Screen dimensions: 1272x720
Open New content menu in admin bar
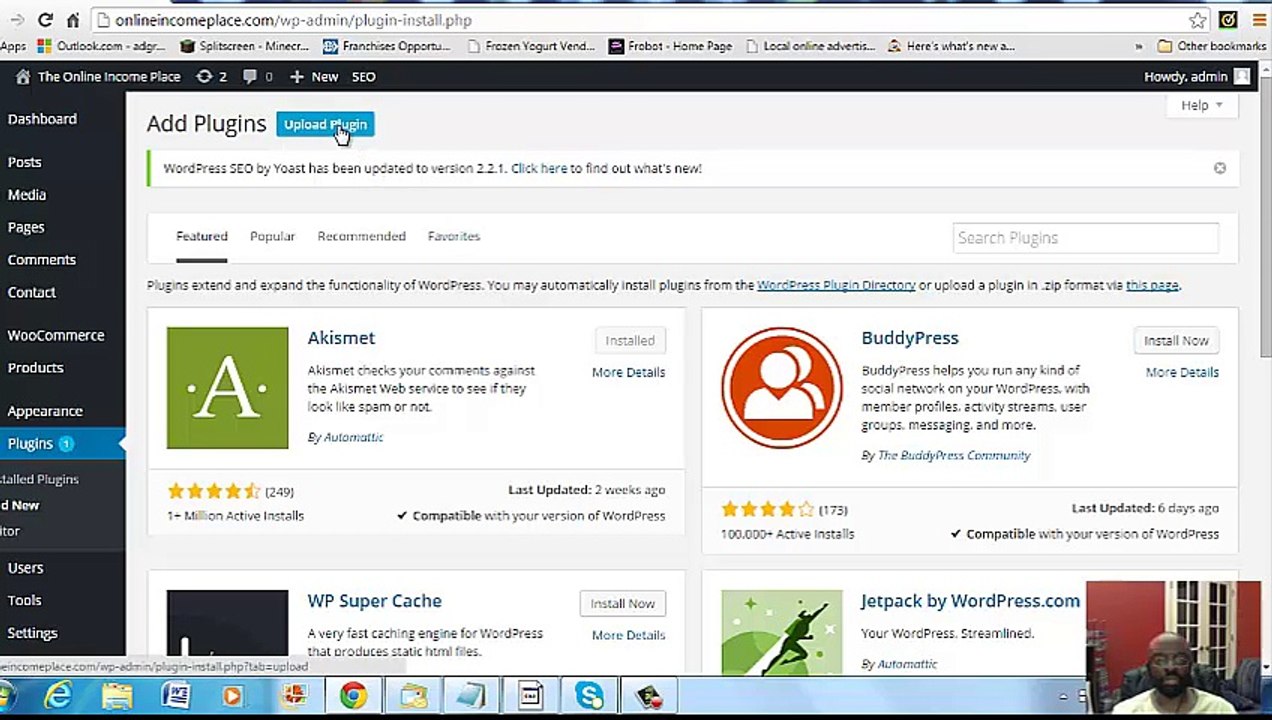314,76
